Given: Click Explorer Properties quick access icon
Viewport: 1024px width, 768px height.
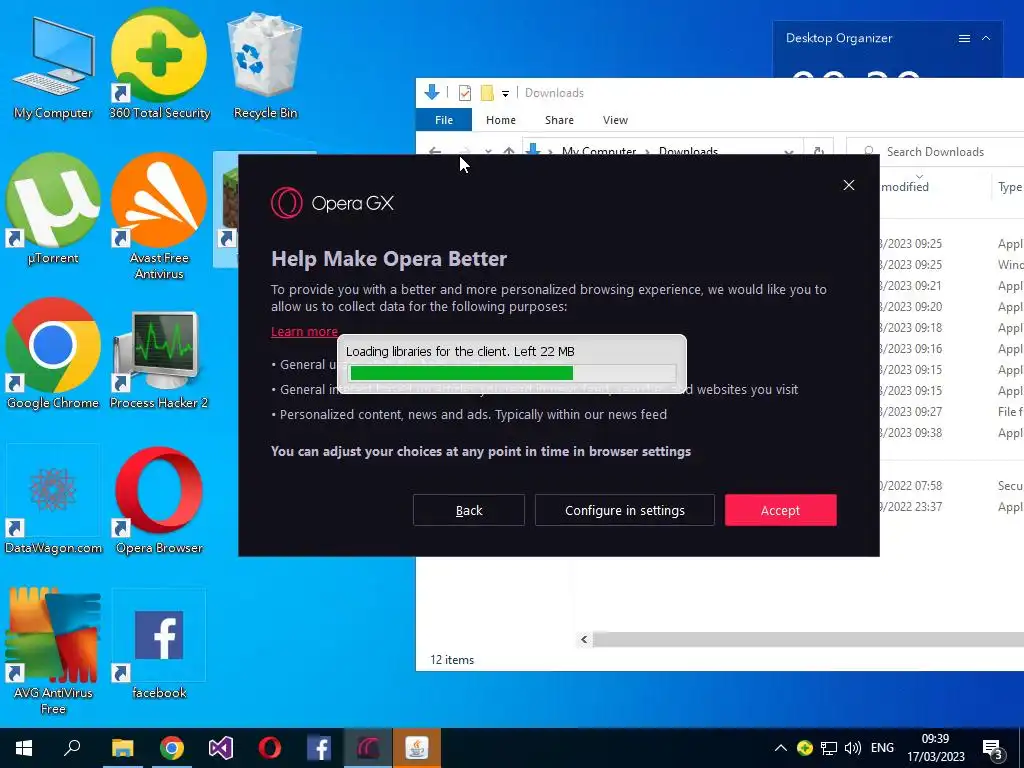Looking at the screenshot, I should click(x=465, y=93).
